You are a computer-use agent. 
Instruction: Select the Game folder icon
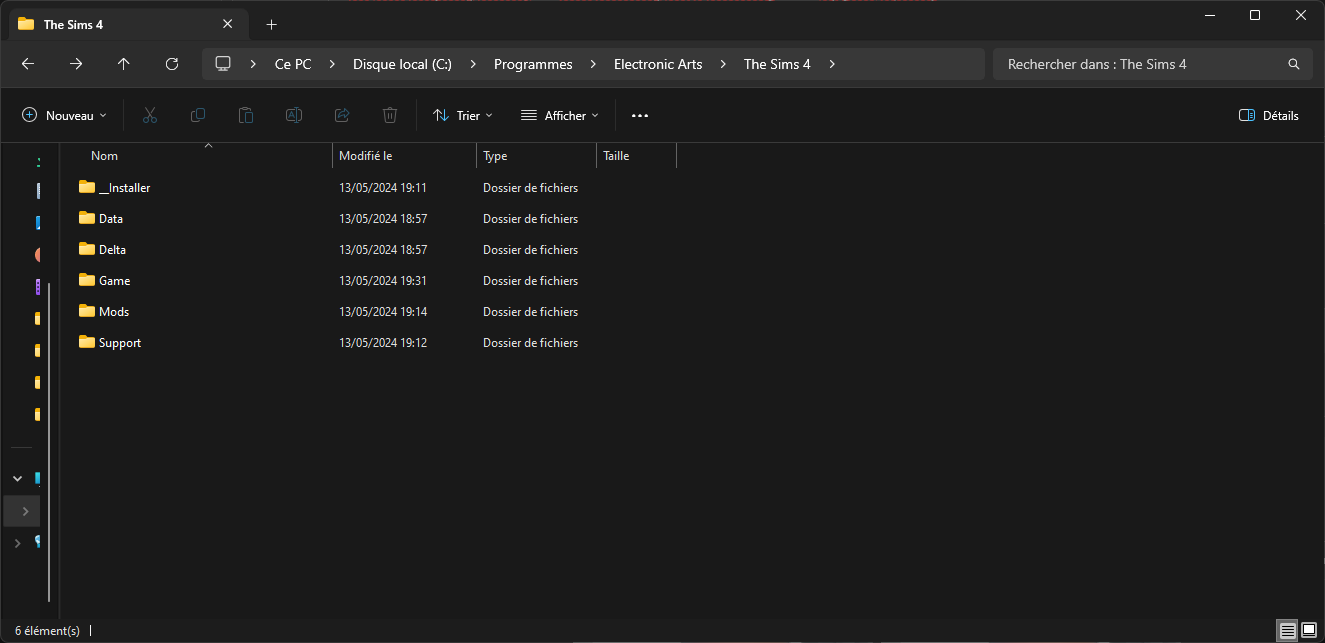(87, 280)
